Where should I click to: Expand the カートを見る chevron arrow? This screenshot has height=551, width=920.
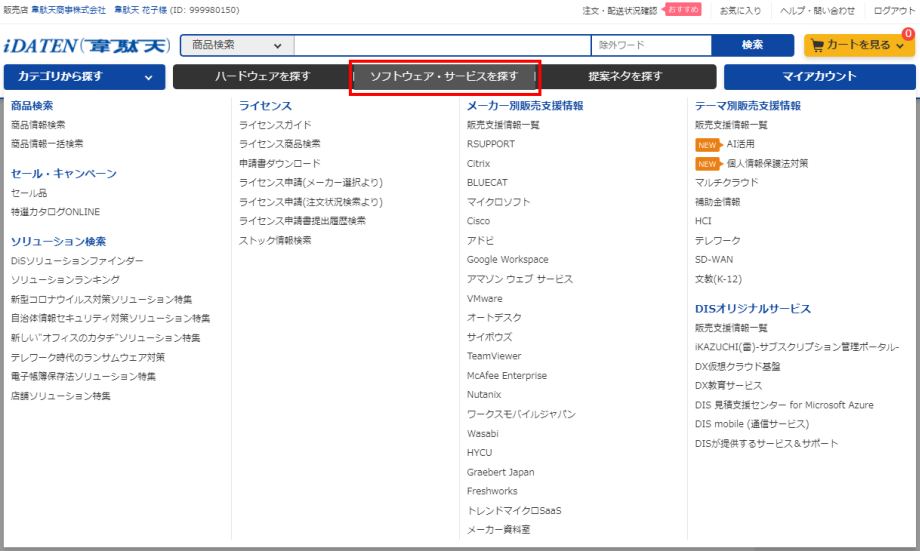tap(899, 45)
